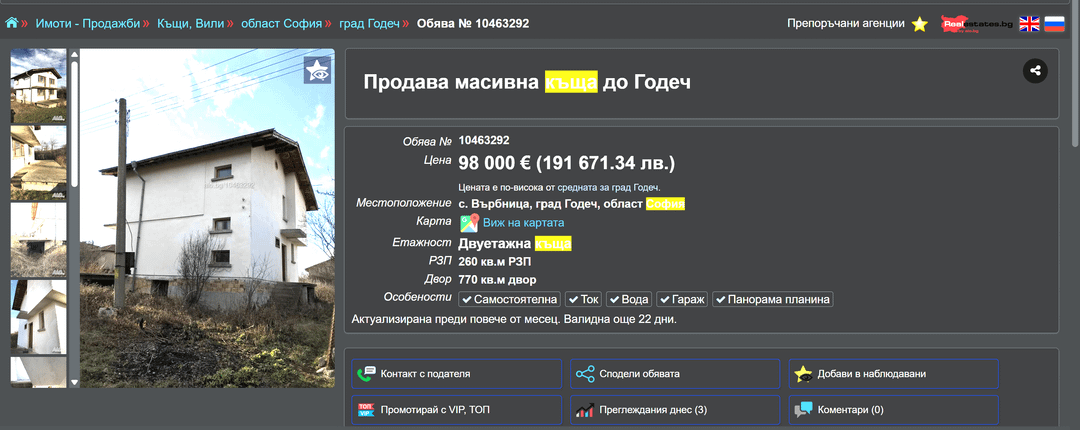This screenshot has height=430, width=1080.
Task: Toggle the Самостоятелна feature tag
Action: coord(509,299)
